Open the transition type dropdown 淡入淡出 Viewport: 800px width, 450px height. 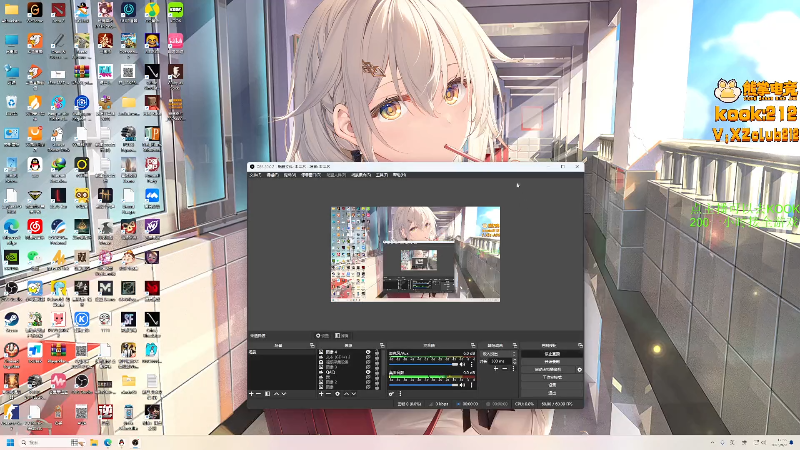click(x=498, y=354)
